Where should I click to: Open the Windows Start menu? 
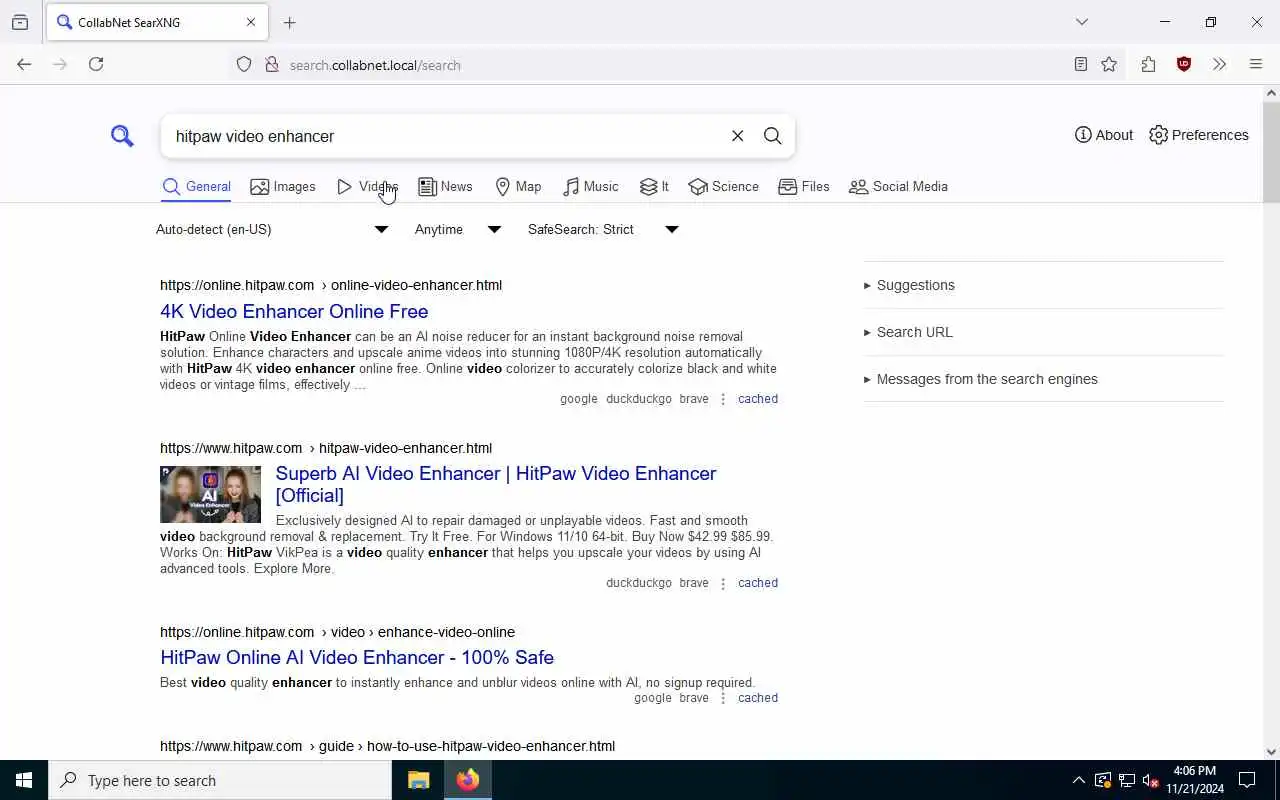point(24,780)
